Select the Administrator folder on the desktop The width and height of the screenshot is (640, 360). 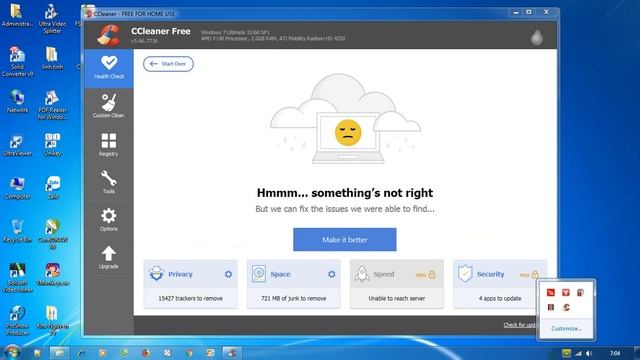click(x=17, y=16)
